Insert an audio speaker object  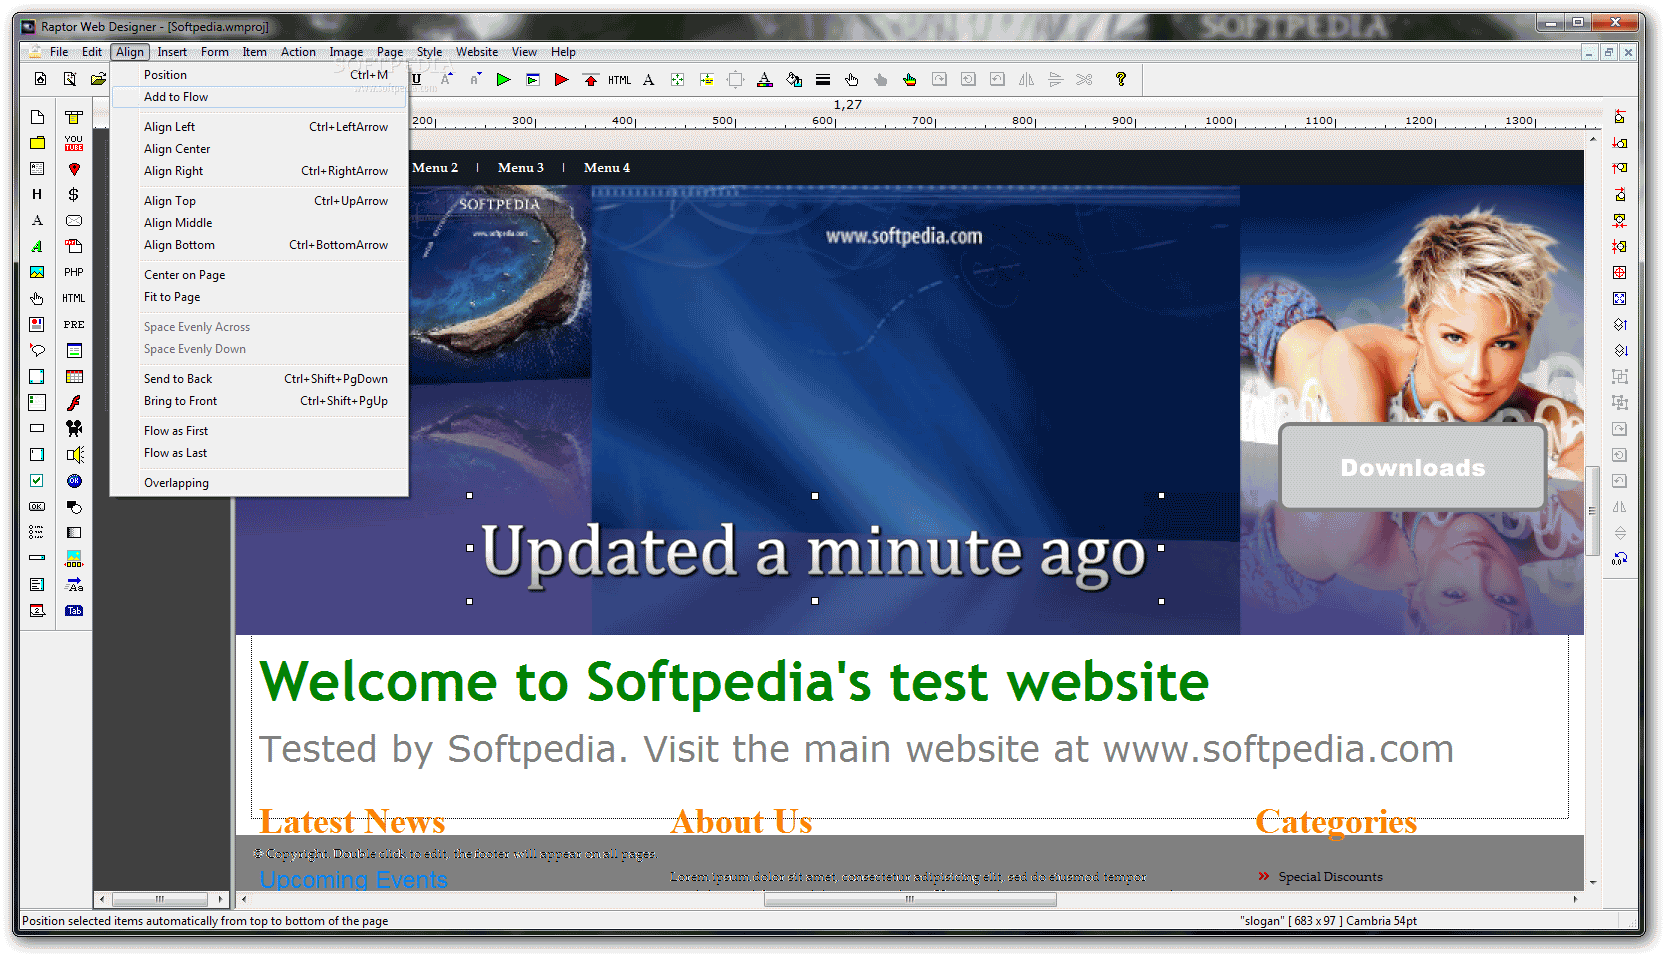(x=74, y=454)
